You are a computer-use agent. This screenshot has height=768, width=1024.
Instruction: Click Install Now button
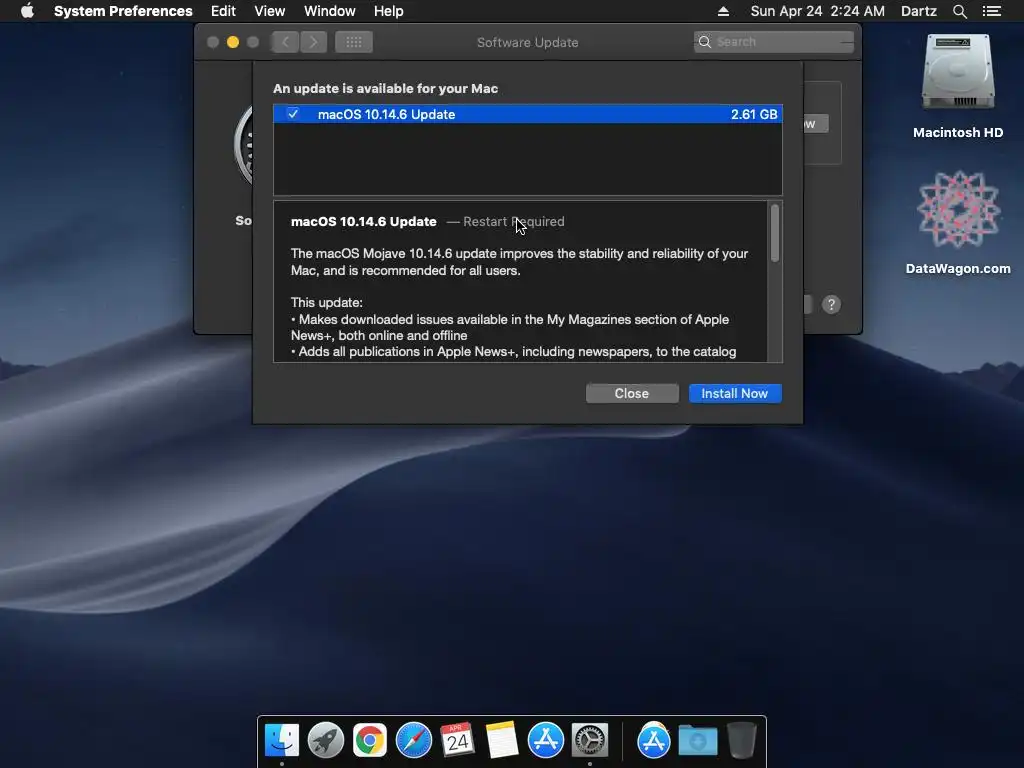click(735, 393)
